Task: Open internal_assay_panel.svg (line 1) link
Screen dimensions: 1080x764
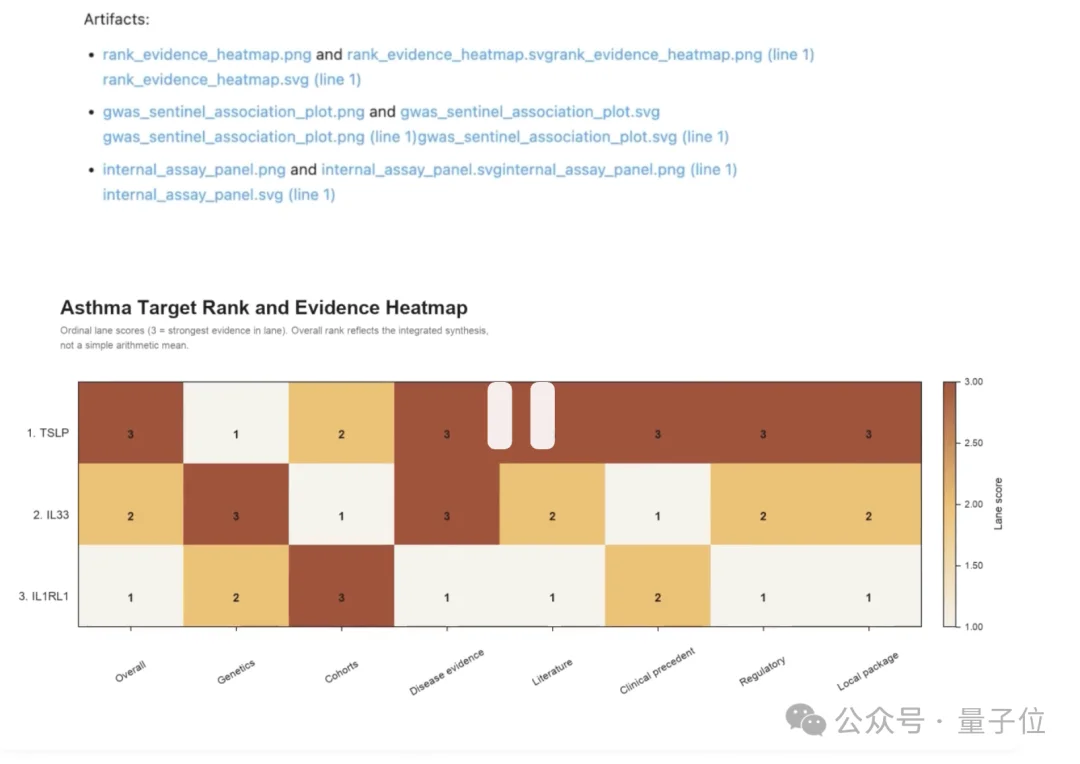Action: point(219,194)
